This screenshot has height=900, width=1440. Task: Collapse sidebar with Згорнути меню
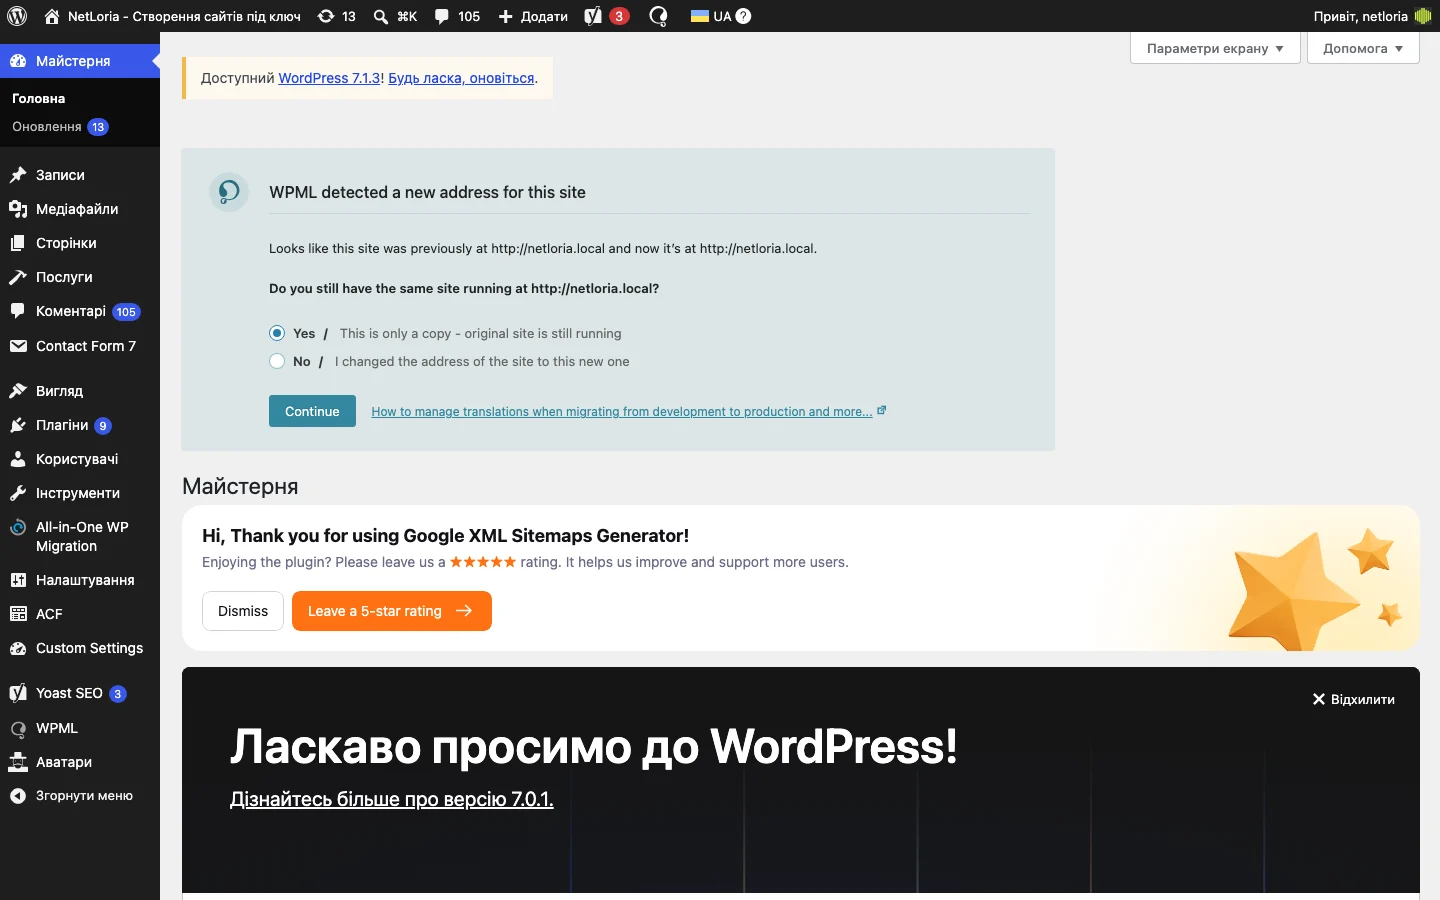click(x=80, y=796)
